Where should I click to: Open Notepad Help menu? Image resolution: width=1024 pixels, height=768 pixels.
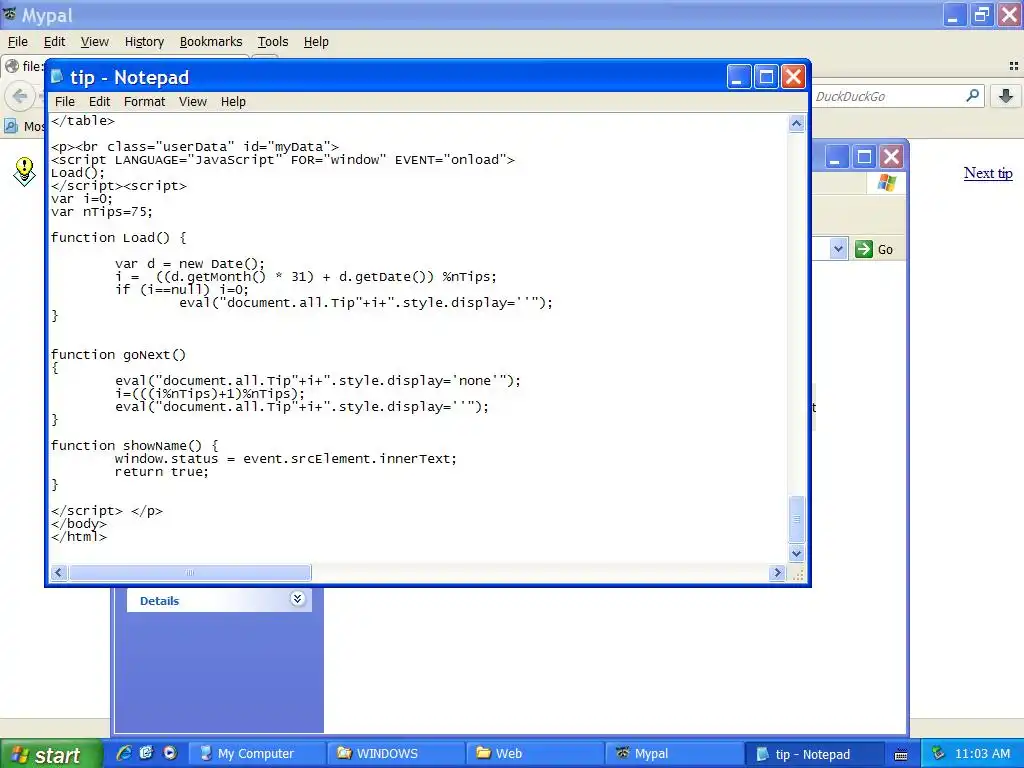click(x=233, y=102)
